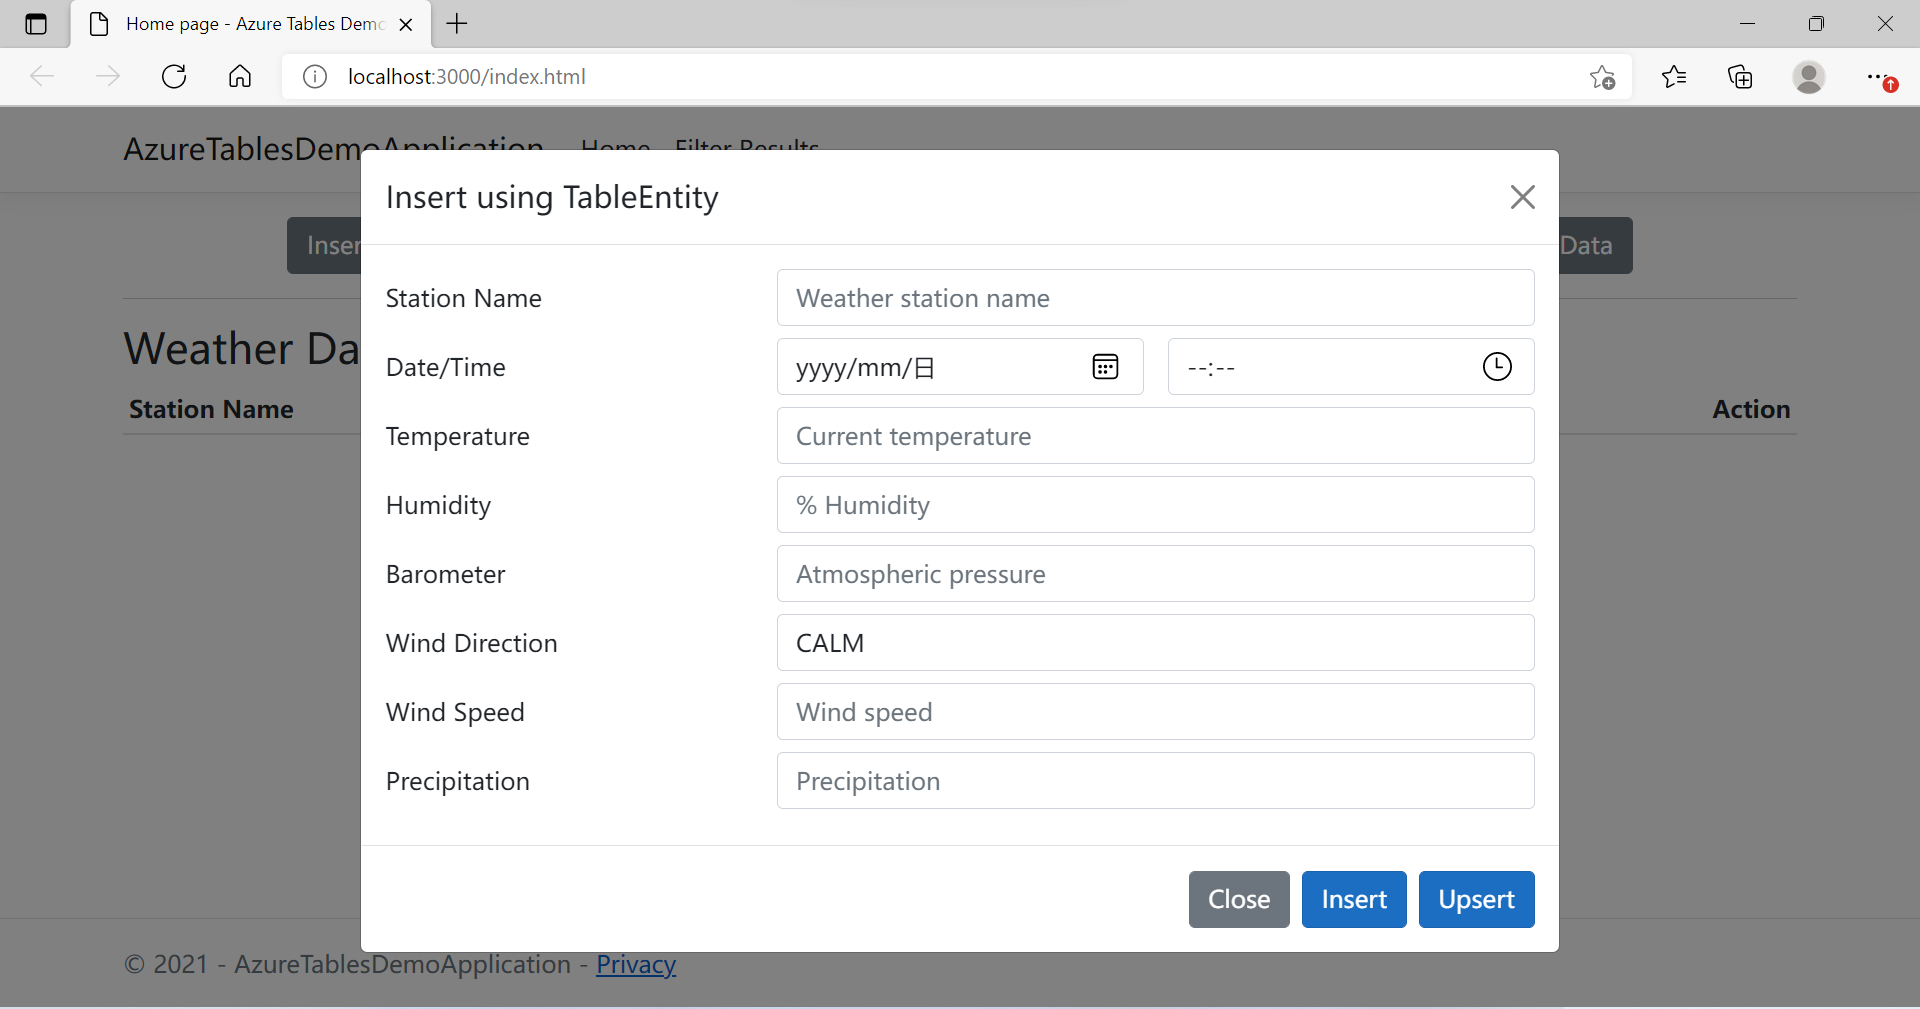
Task: Close the Insert using TableEntity dialog
Action: [x=1522, y=197]
